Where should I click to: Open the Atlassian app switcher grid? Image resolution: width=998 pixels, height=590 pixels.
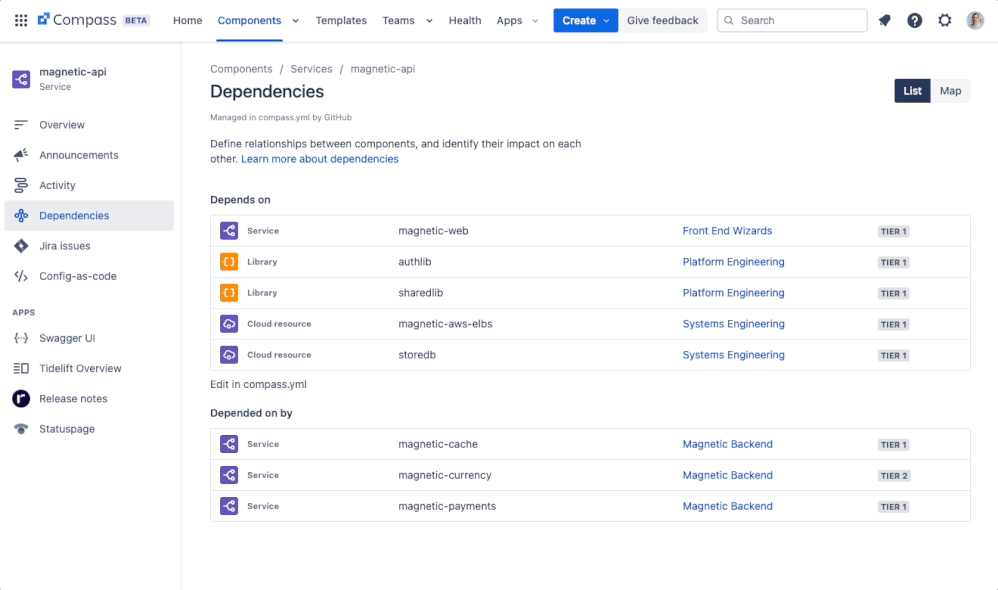tap(20, 20)
